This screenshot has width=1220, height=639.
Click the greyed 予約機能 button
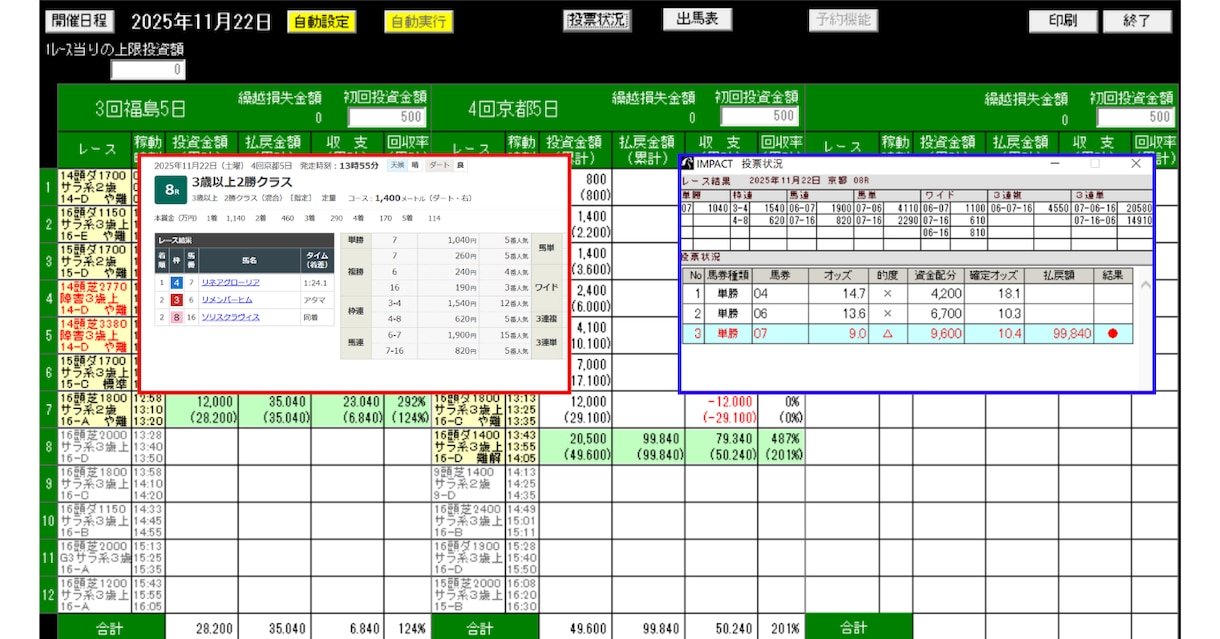click(843, 19)
